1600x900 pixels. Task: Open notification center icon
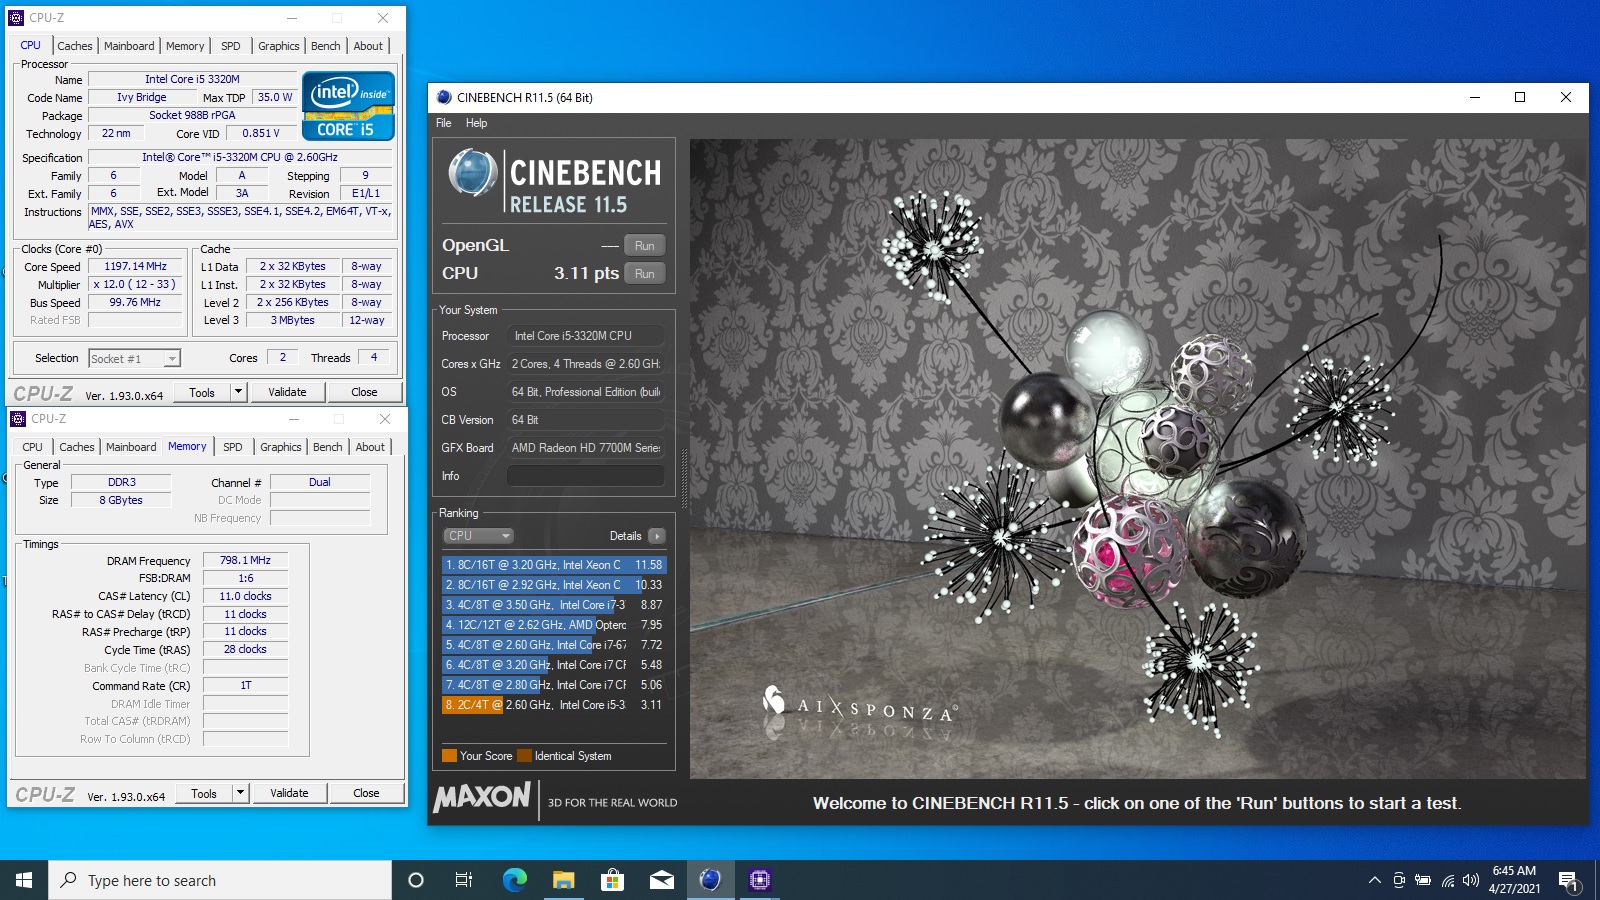(1568, 881)
